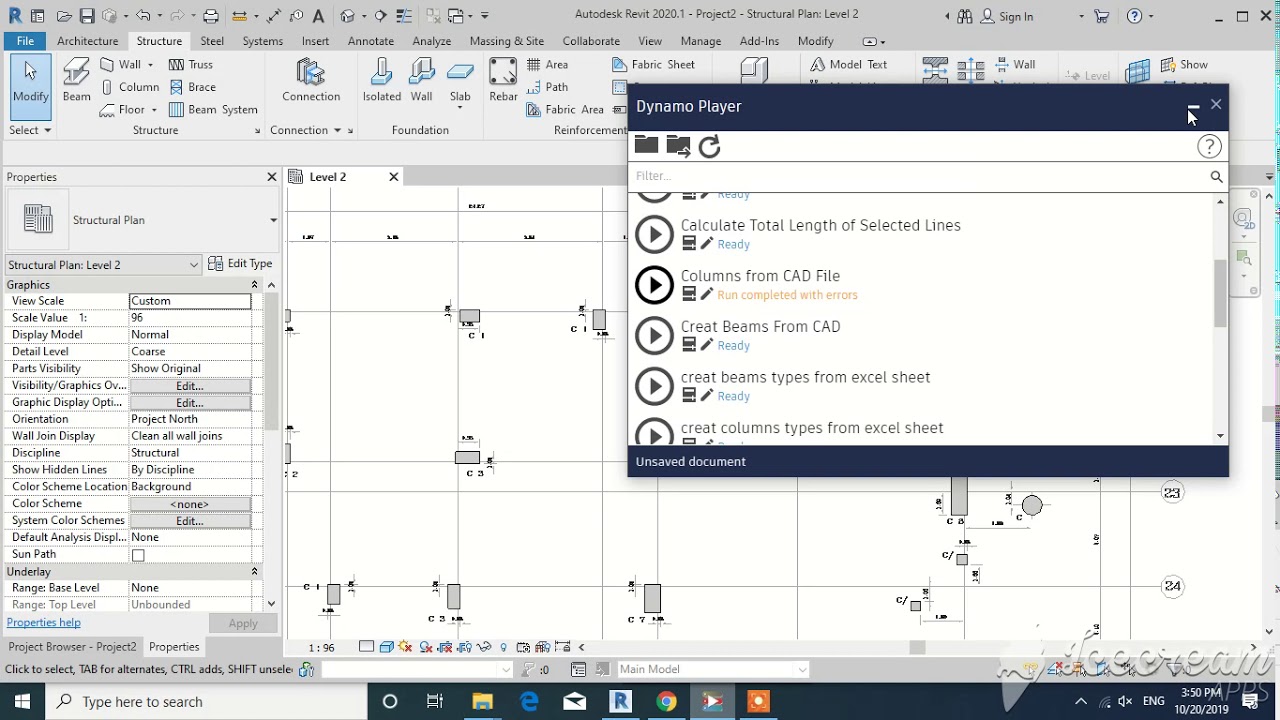Toggle reveal hidden elements lightbulb

point(504,648)
